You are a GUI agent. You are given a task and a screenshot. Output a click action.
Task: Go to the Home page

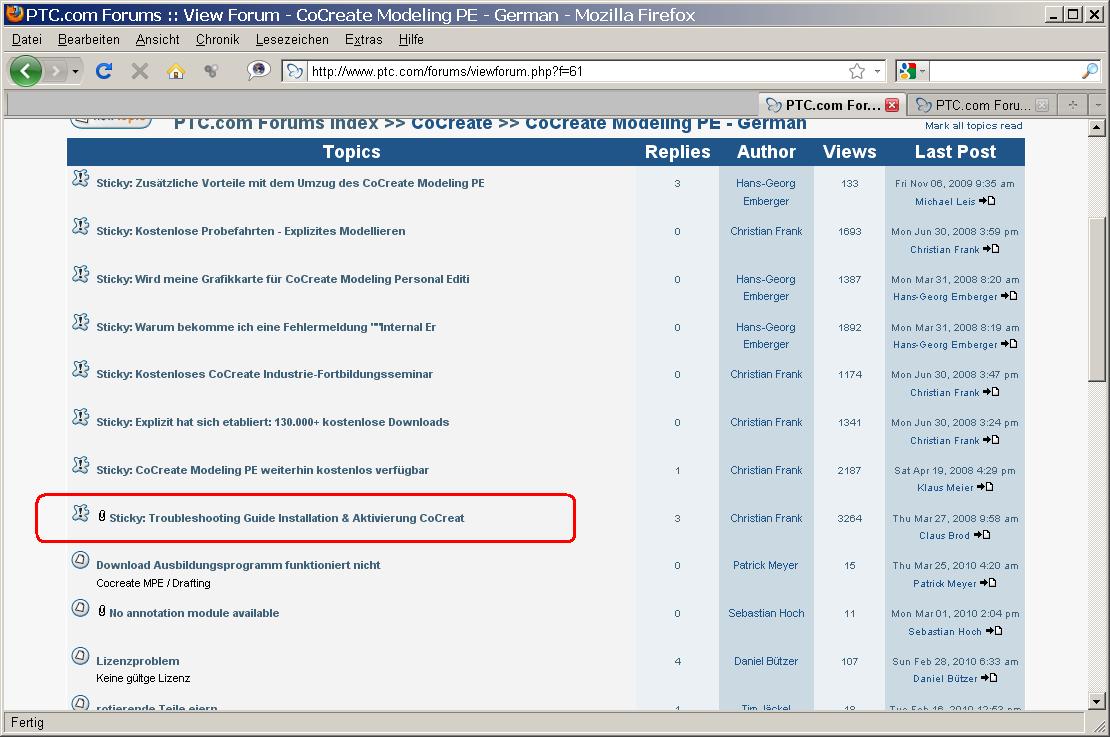[175, 71]
